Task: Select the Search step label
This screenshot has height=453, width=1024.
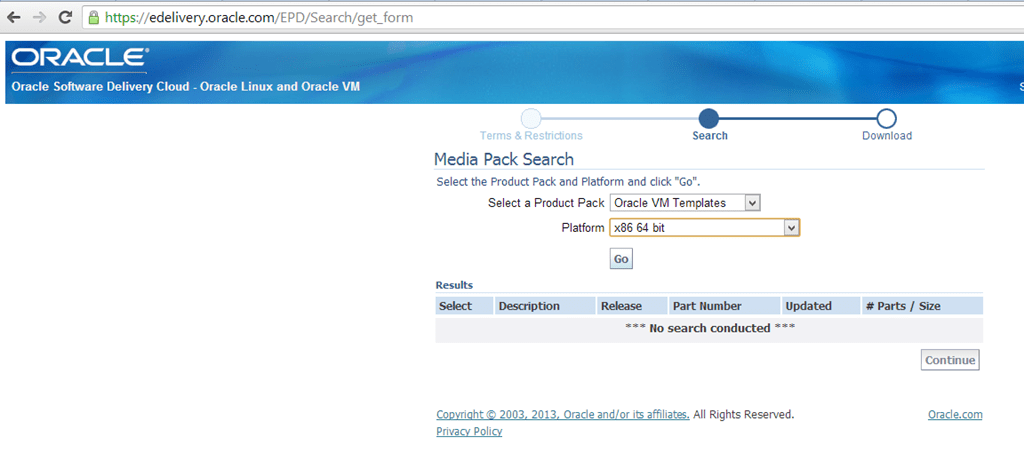Action: pos(710,136)
